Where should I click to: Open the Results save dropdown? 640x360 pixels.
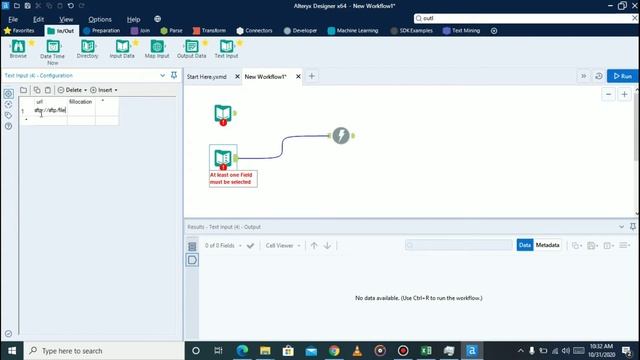point(592,245)
